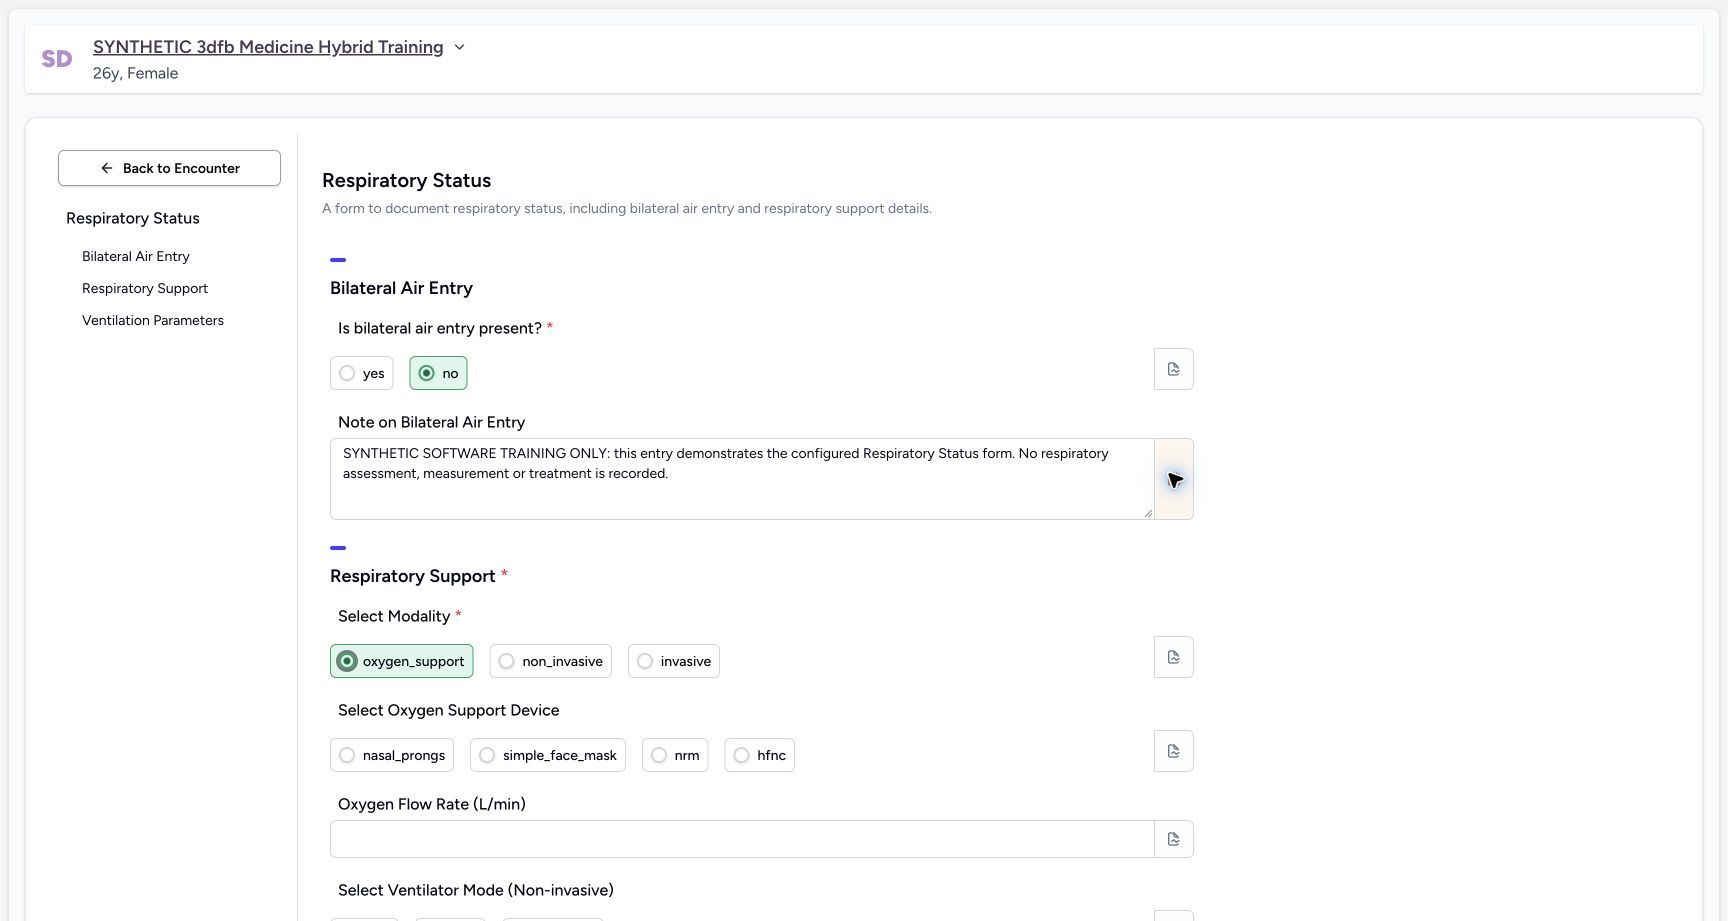1728x921 pixels.
Task: Jump to Respiratory Support section in sidebar
Action: [x=145, y=288]
